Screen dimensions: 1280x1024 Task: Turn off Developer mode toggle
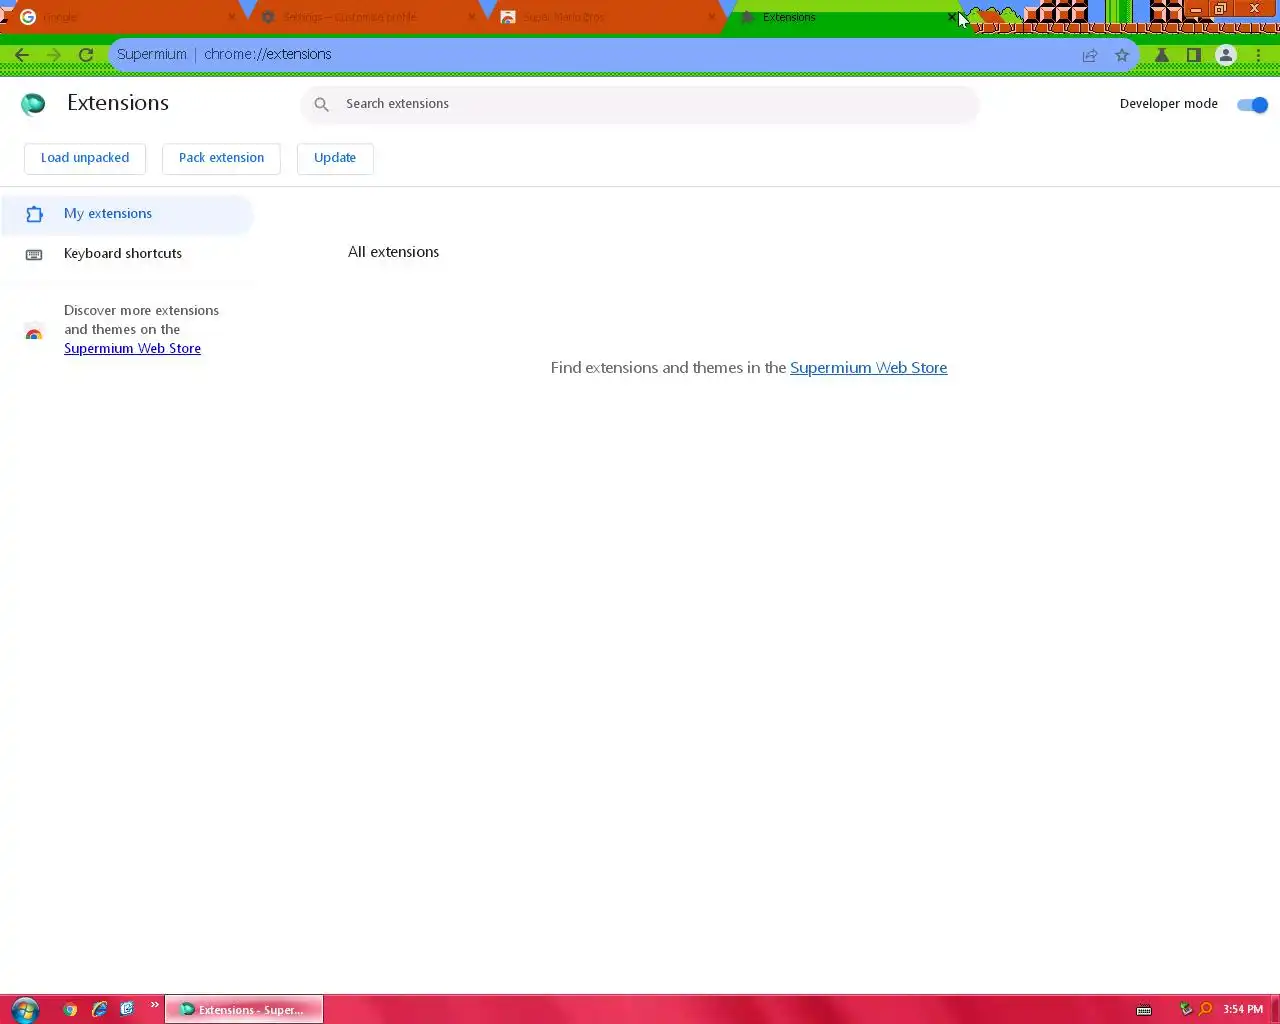1252,104
